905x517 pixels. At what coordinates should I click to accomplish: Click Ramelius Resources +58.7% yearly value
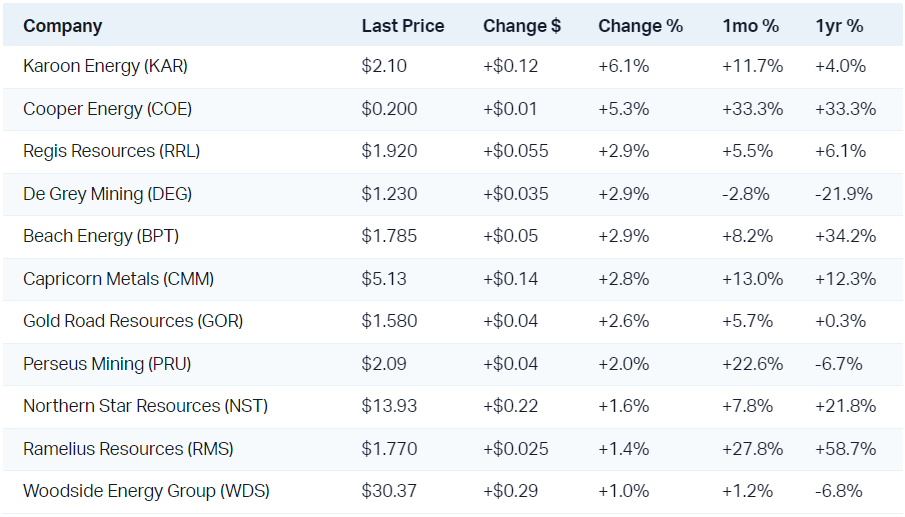(x=845, y=449)
